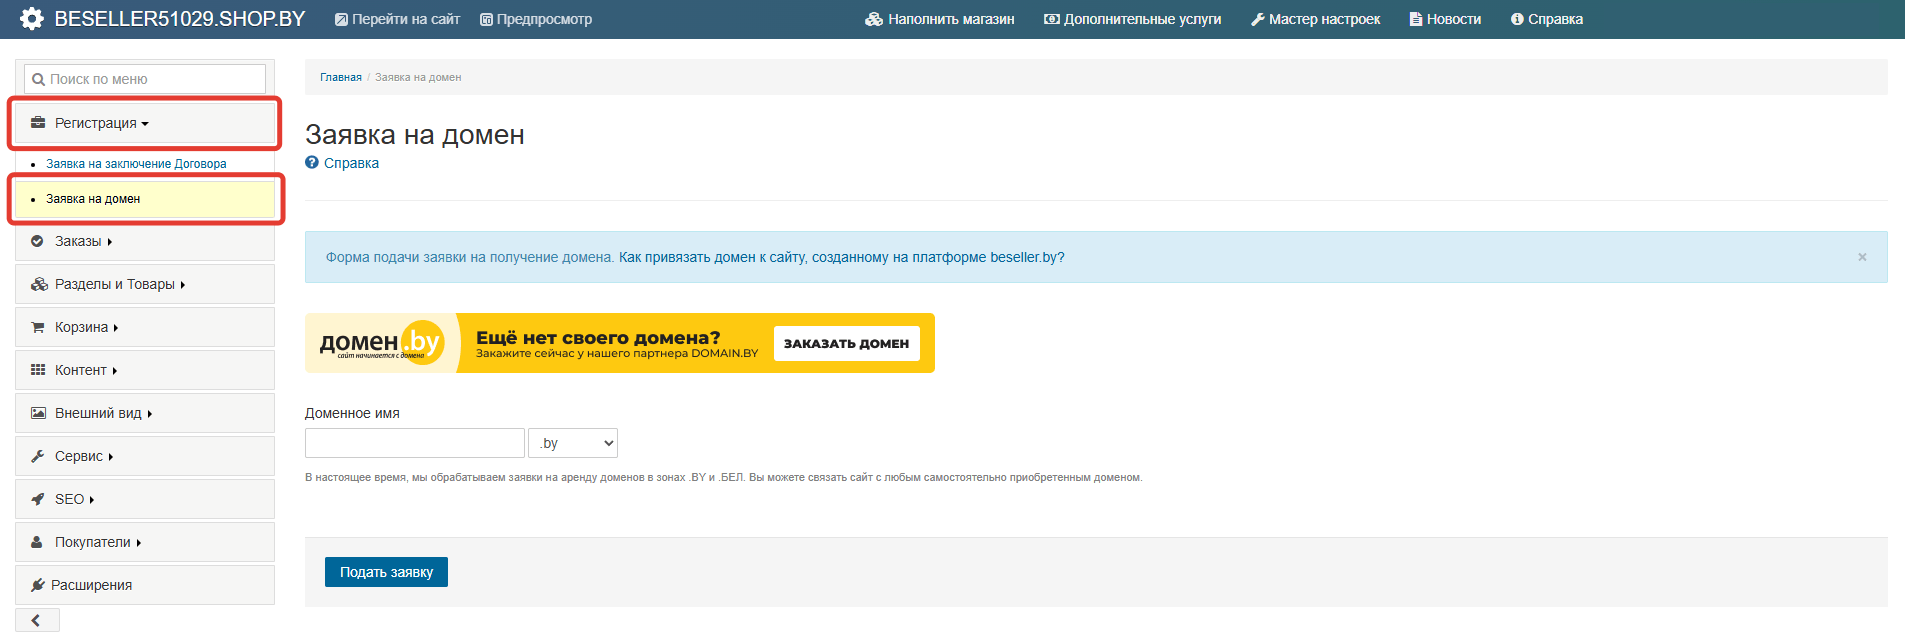Collapse the sidebar with the left chevron

(36, 620)
